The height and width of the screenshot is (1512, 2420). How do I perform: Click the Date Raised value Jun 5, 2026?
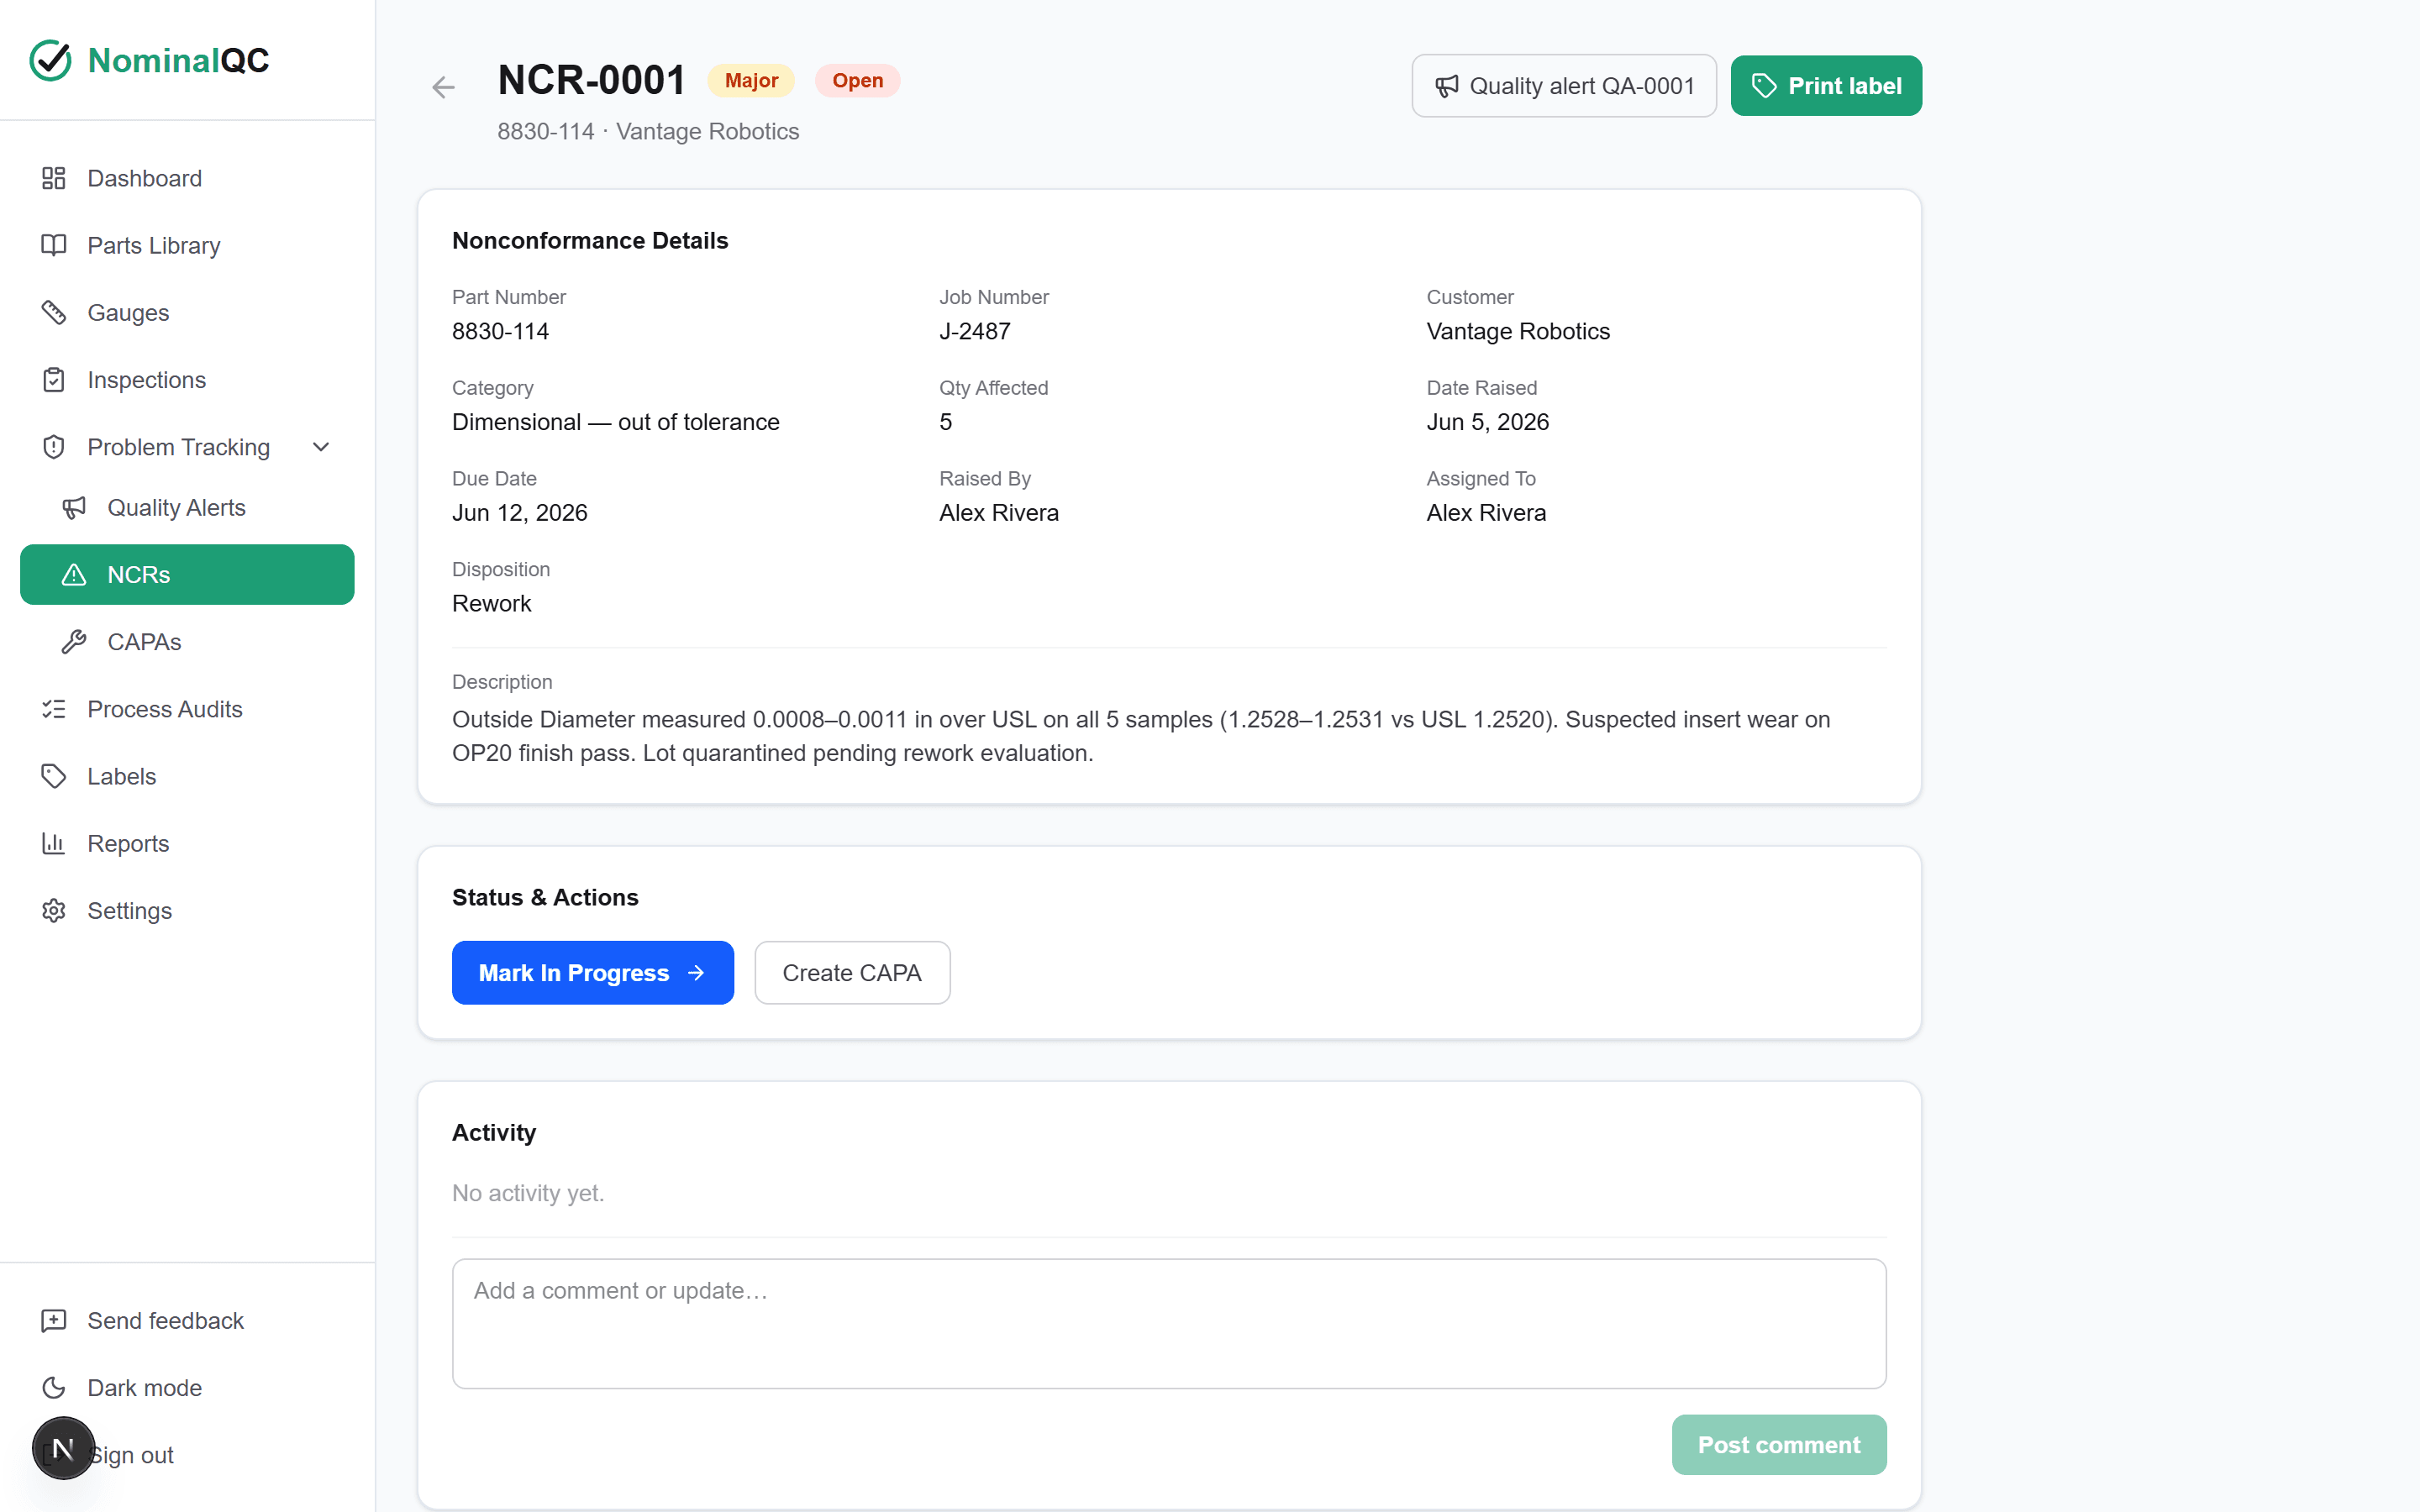tap(1488, 422)
